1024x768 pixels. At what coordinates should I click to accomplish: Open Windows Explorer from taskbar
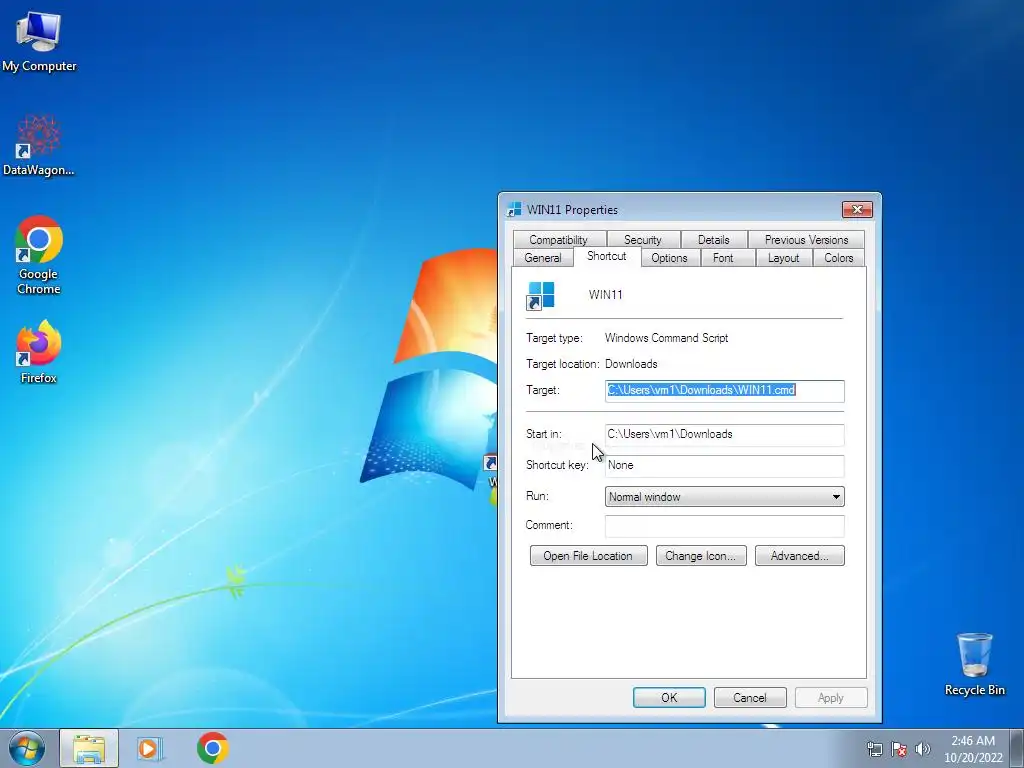89,748
